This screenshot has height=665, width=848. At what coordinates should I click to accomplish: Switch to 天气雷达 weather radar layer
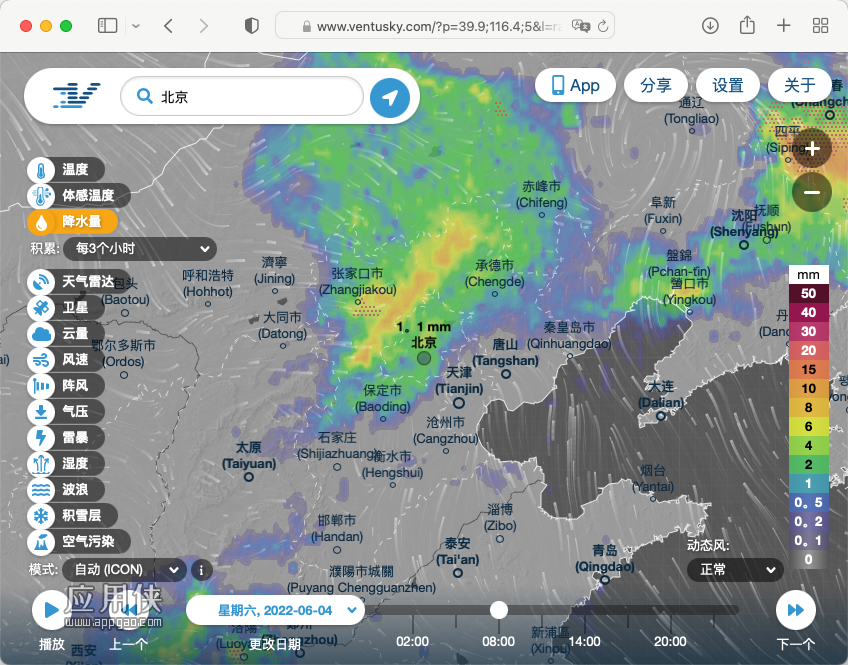tap(76, 282)
